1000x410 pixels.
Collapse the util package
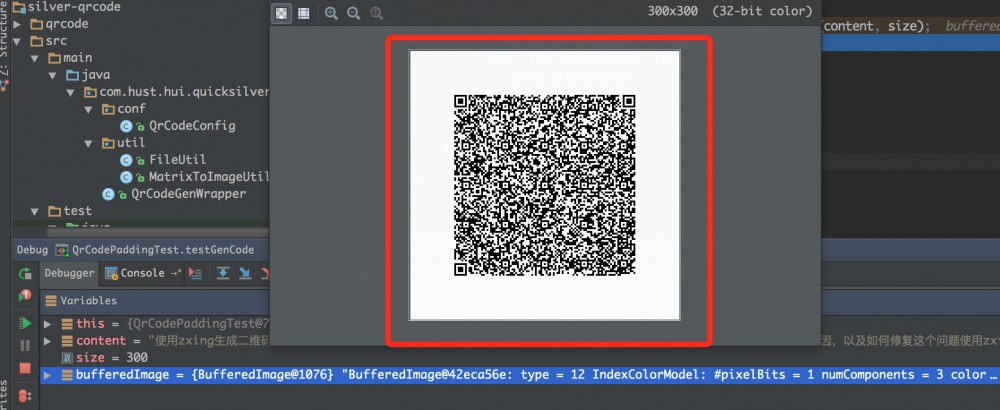[88, 143]
